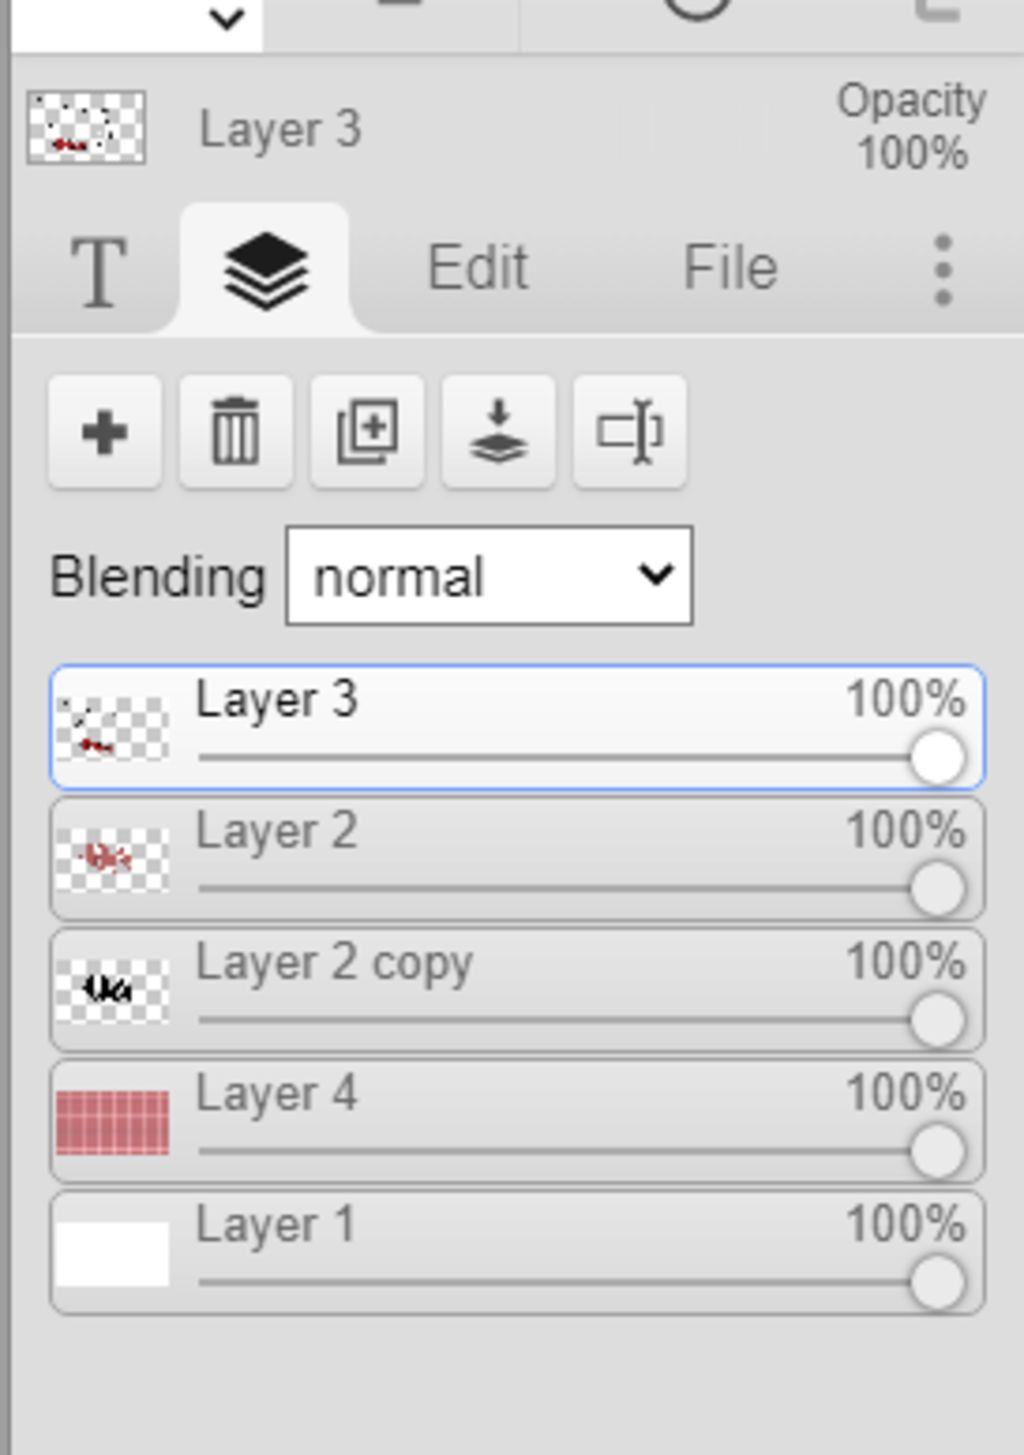Click Layer 4 opacity slider handle
This screenshot has width=1024, height=1455.
[x=937, y=1151]
